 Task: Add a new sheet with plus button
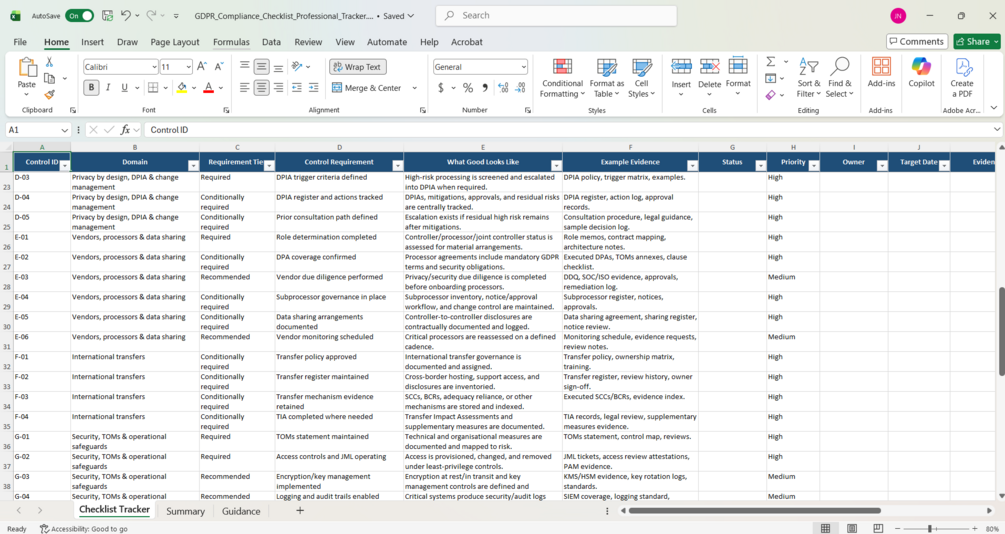coord(300,510)
